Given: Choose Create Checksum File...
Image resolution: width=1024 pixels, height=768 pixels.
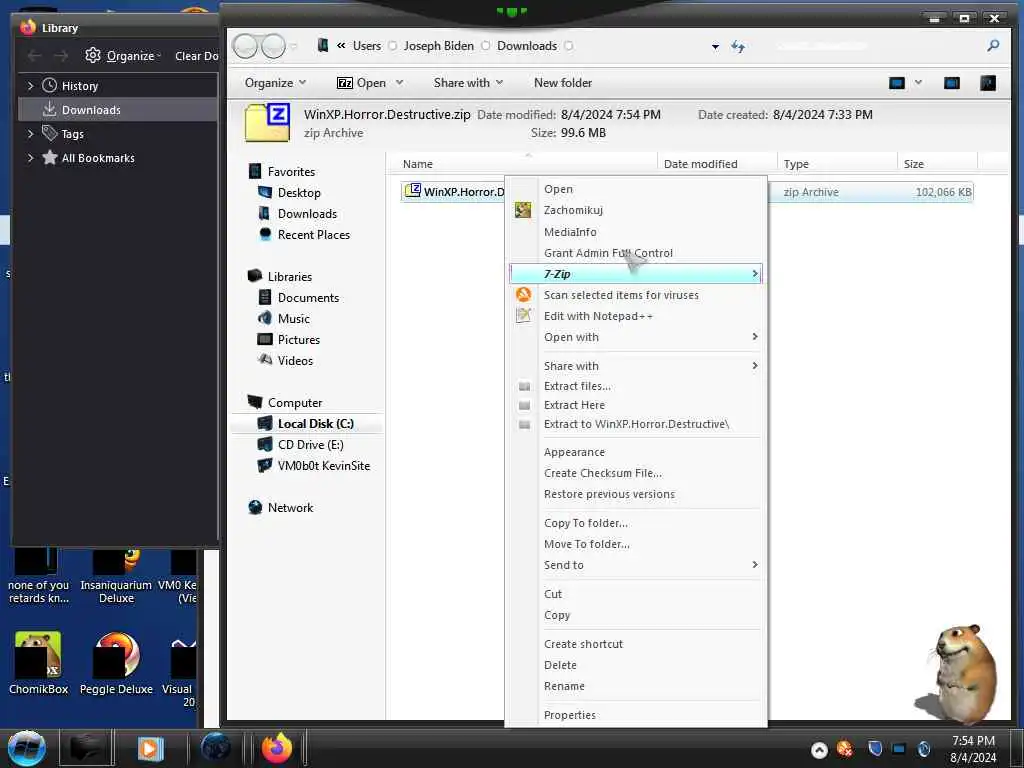Looking at the screenshot, I should click(x=603, y=473).
